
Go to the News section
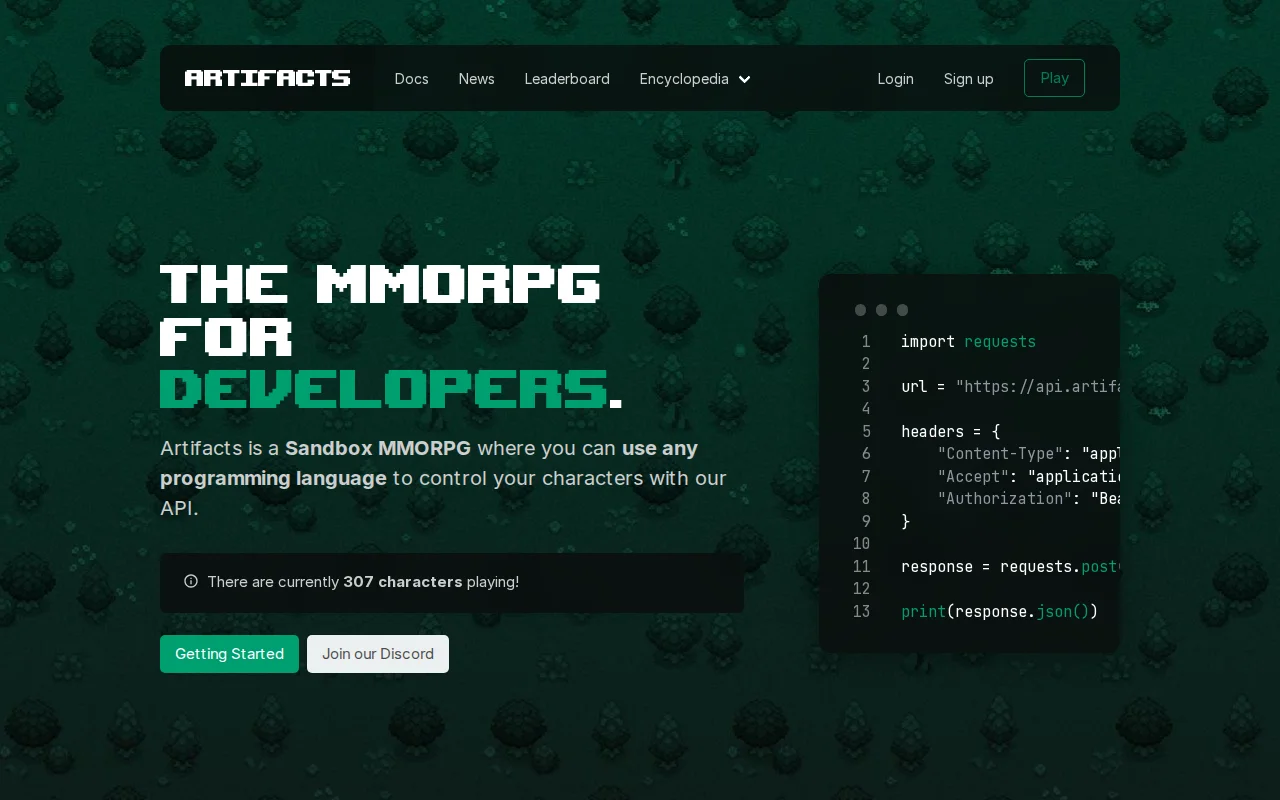[x=476, y=79]
